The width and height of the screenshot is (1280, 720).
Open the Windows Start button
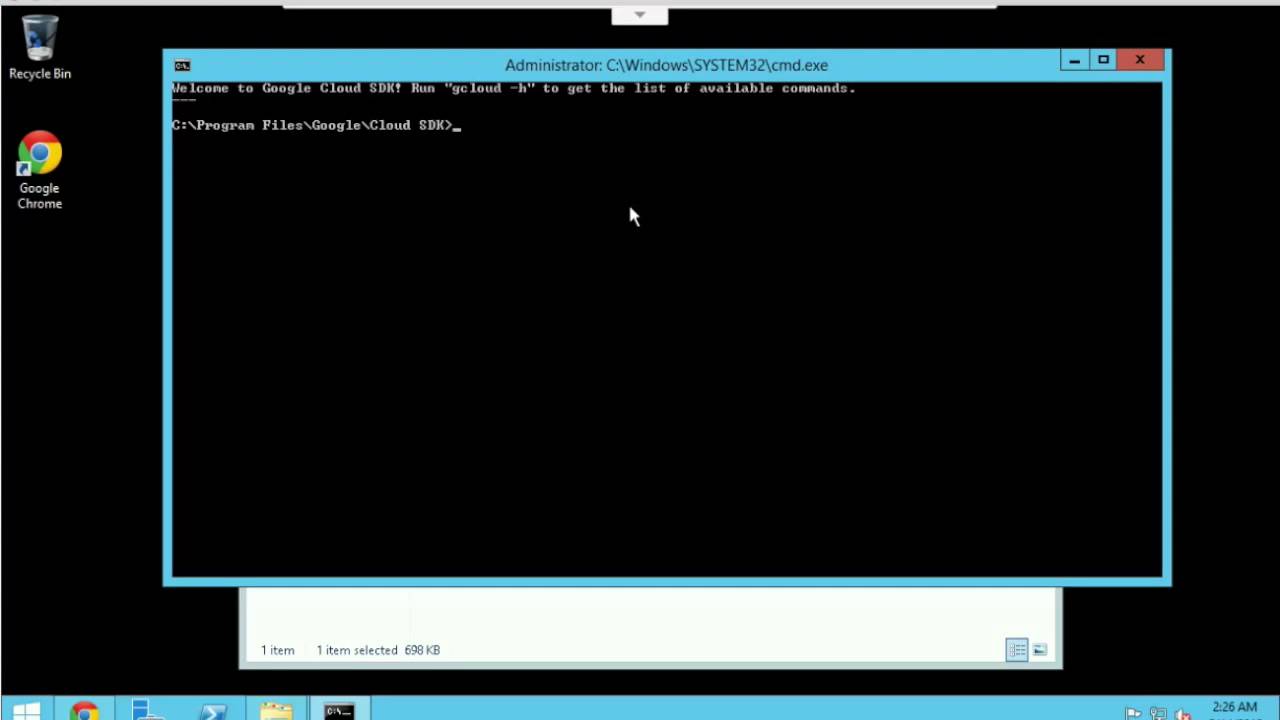[27, 711]
